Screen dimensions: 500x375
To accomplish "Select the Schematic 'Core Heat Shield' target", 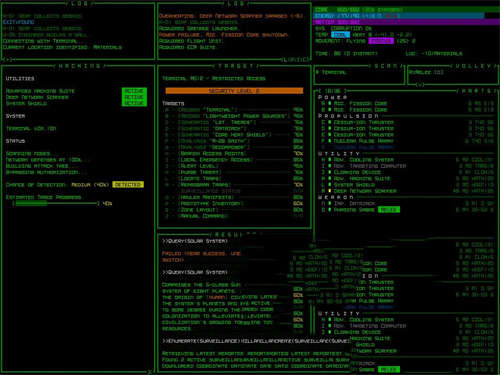I will 234,135.
